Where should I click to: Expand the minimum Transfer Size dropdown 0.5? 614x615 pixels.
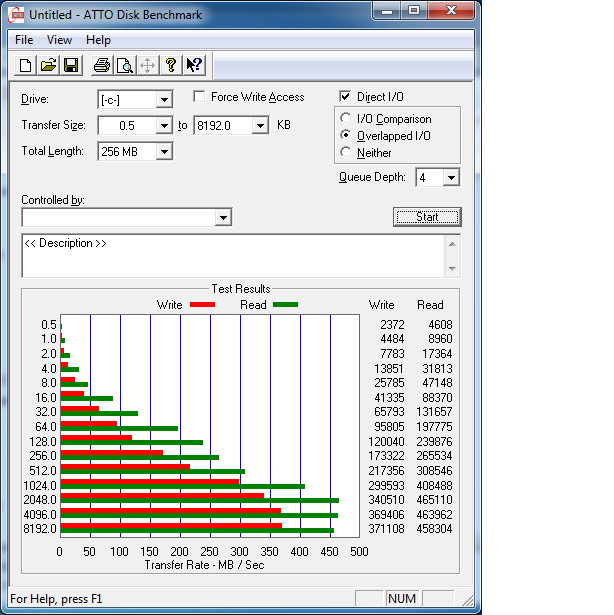[x=164, y=126]
